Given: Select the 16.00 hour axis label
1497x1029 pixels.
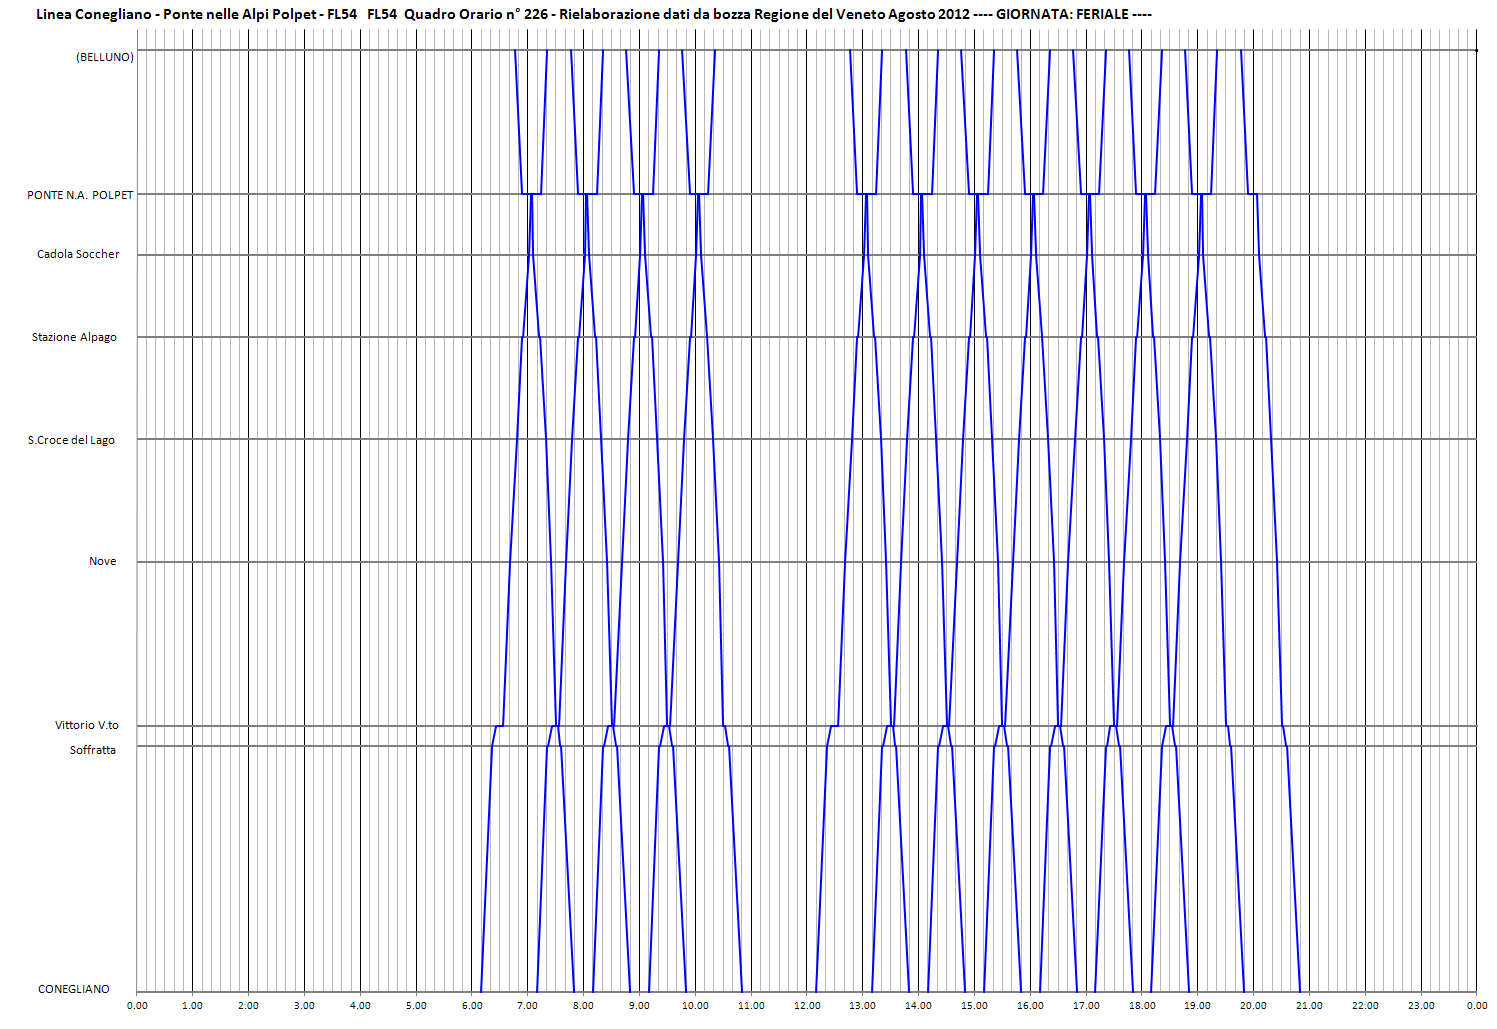Looking at the screenshot, I should (x=1031, y=1006).
